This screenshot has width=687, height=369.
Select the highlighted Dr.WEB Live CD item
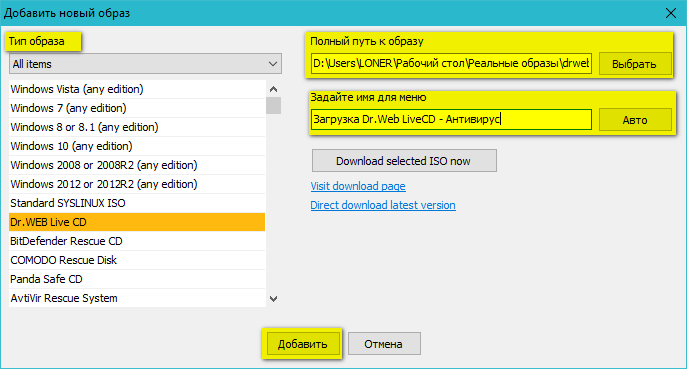(137, 222)
